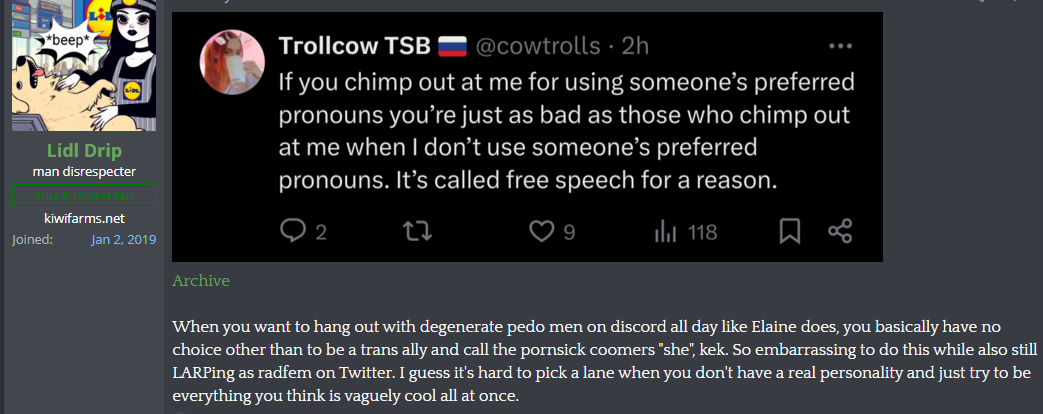Click the True & Honest Fan badge
1043x414 pixels.
coord(84,196)
